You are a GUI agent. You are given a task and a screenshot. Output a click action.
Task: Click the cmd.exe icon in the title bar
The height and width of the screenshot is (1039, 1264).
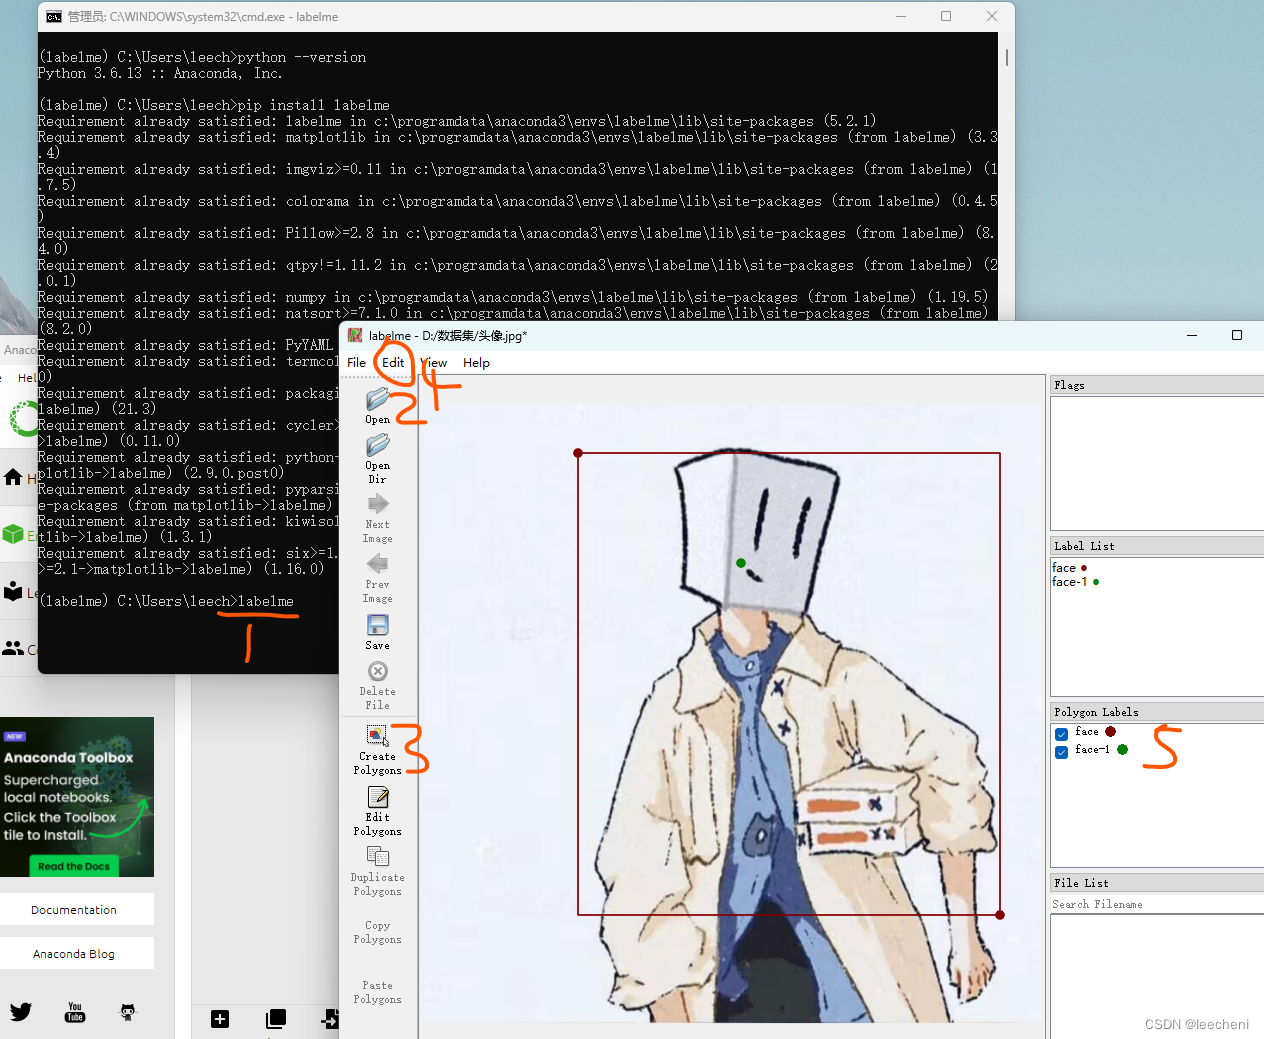click(54, 16)
